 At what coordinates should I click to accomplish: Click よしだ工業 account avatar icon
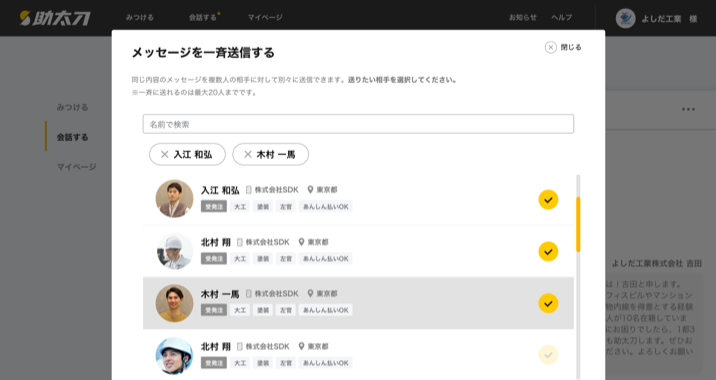point(625,18)
